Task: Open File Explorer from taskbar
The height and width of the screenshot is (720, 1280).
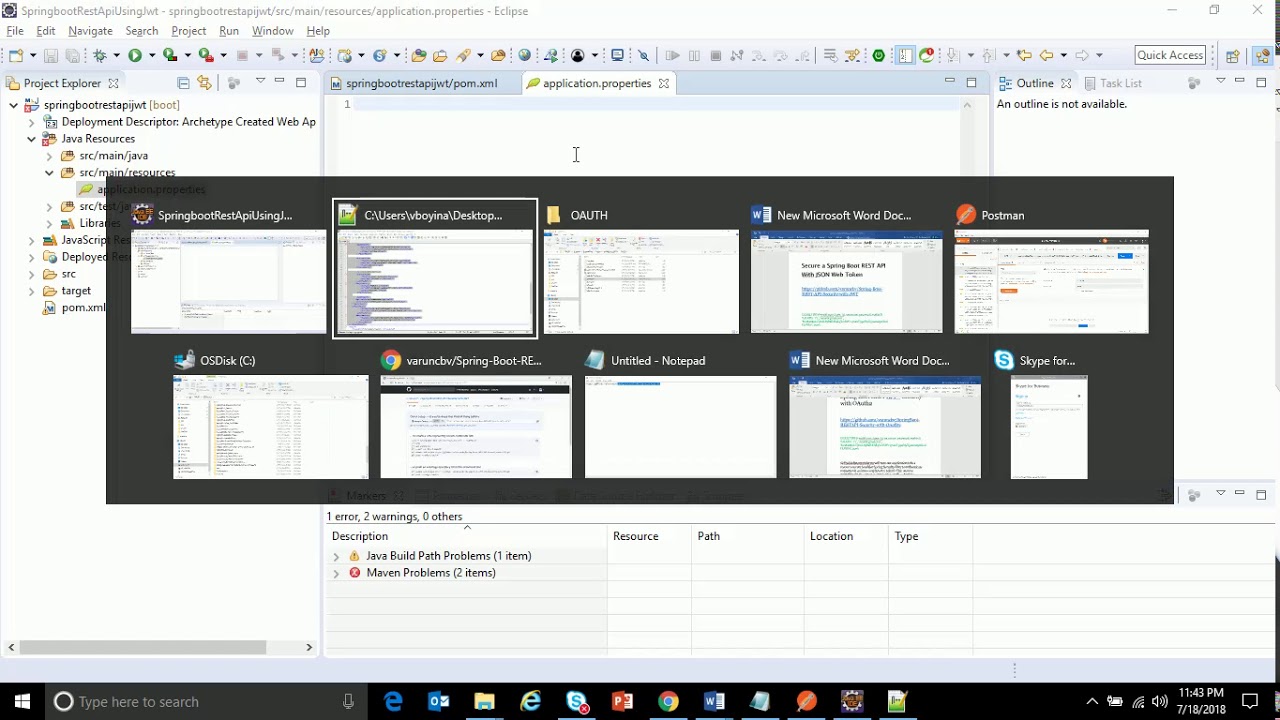Action: (x=484, y=701)
